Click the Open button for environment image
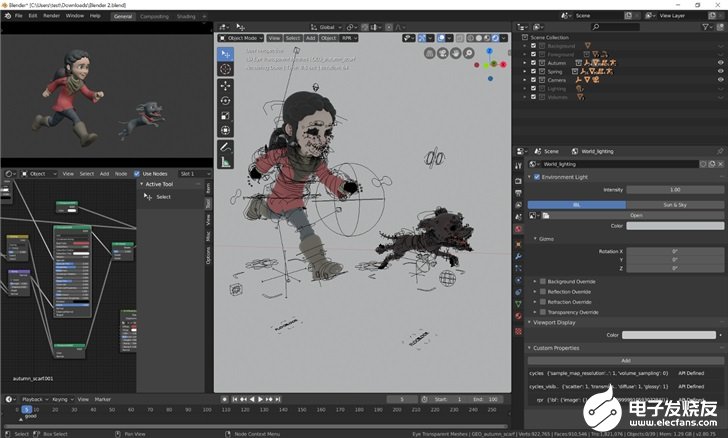 tap(636, 216)
